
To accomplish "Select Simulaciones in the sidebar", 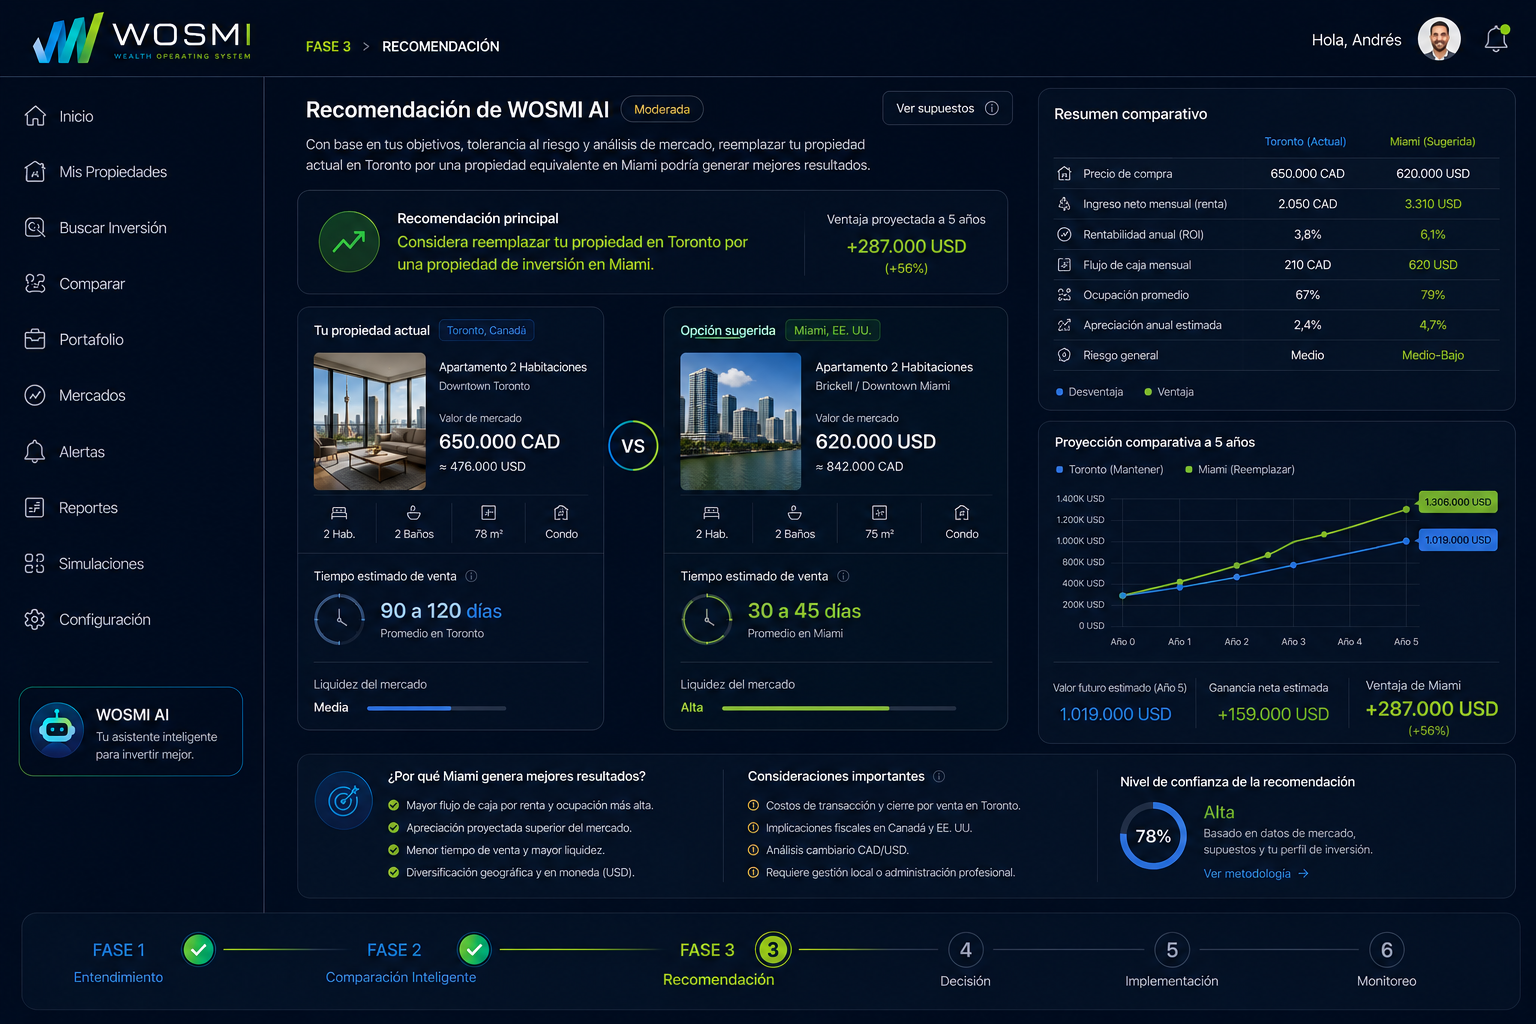I will (84, 564).
